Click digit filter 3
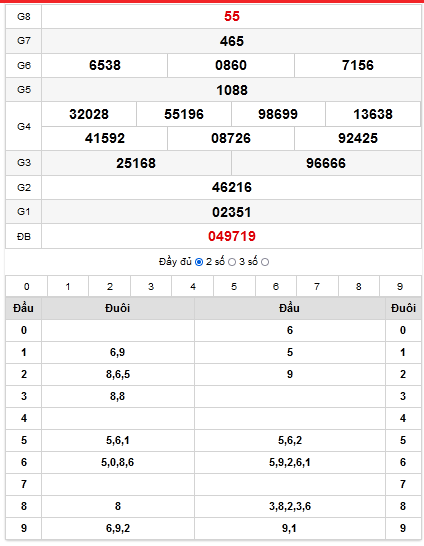 [x=151, y=287]
